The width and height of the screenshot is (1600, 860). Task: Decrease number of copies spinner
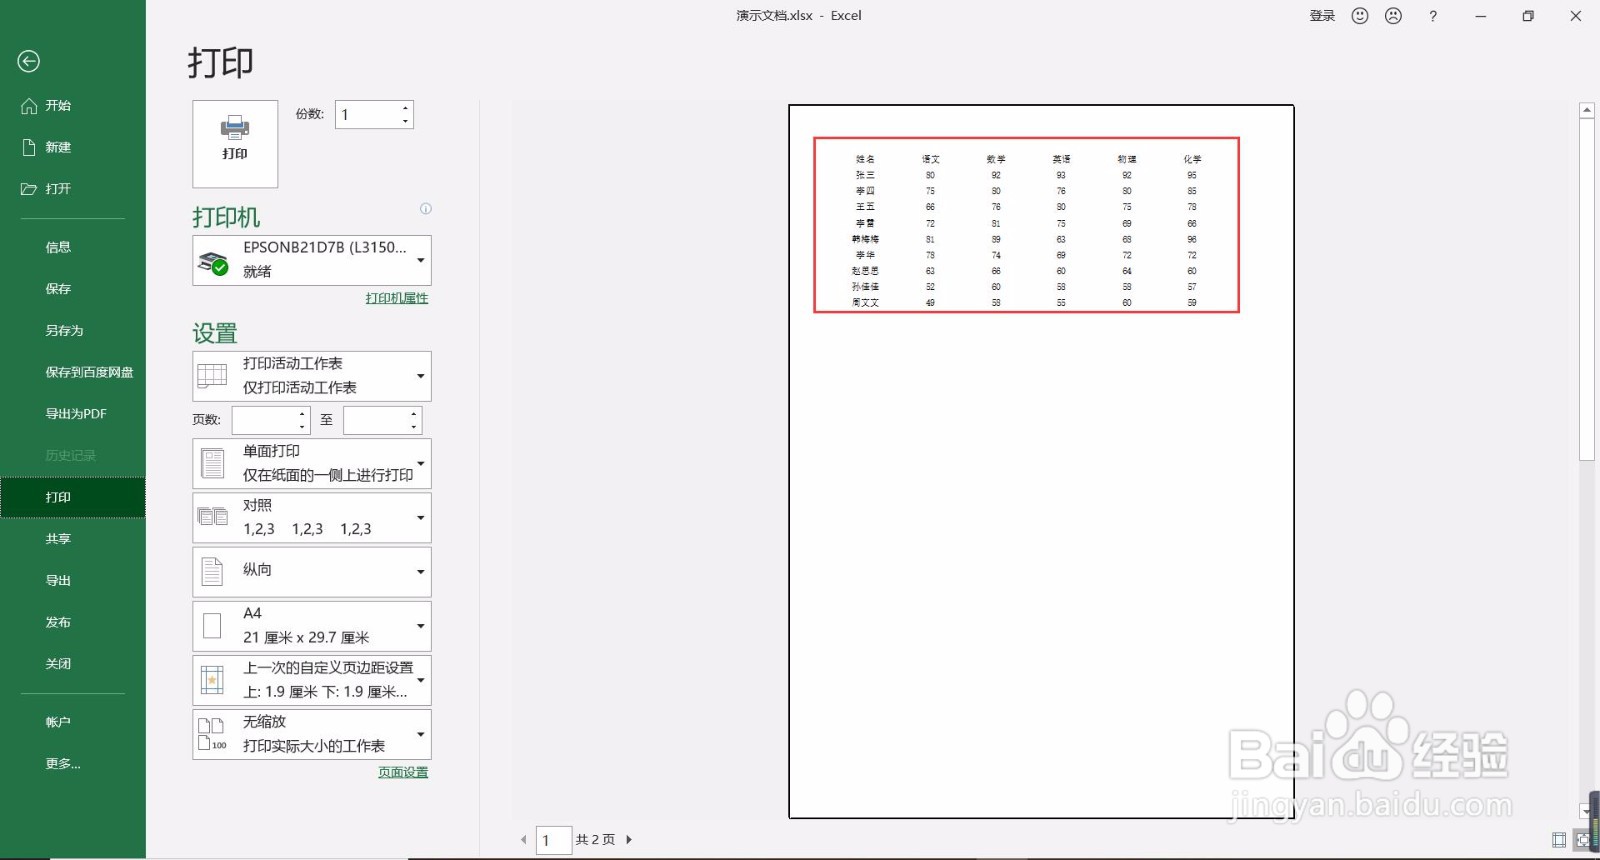(x=405, y=121)
